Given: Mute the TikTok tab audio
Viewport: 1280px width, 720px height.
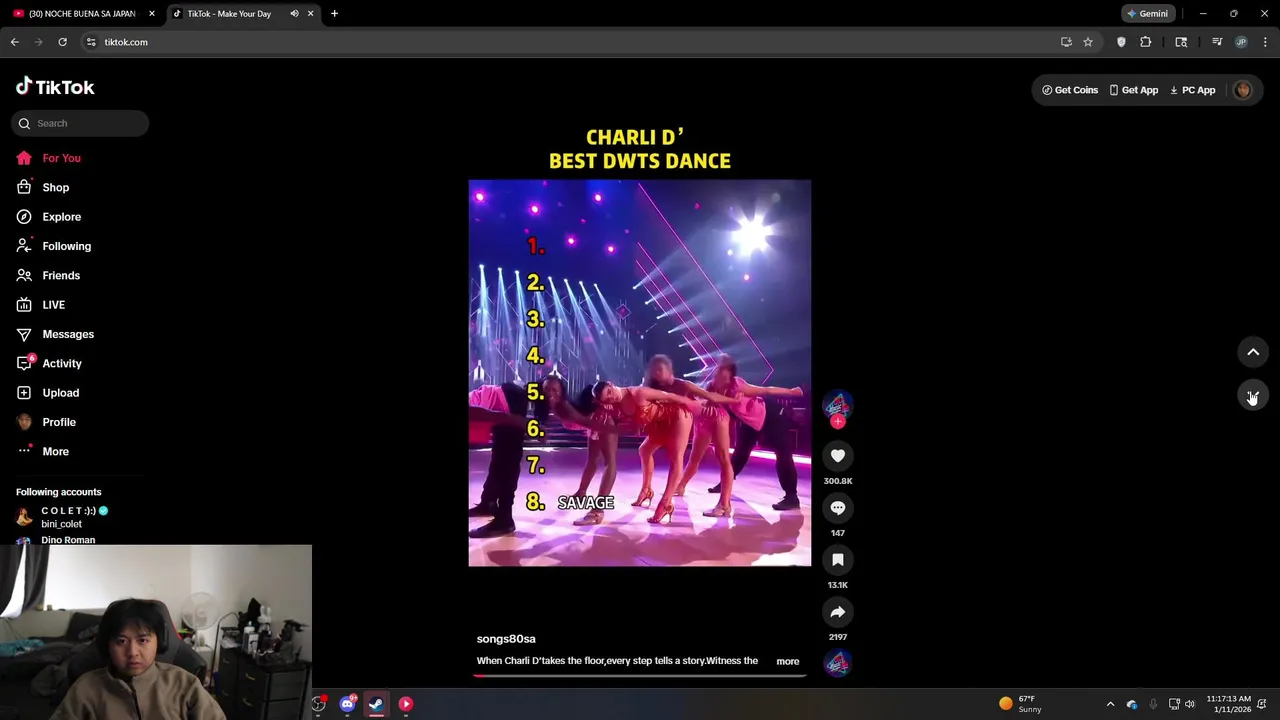Looking at the screenshot, I should pyautogui.click(x=294, y=14).
